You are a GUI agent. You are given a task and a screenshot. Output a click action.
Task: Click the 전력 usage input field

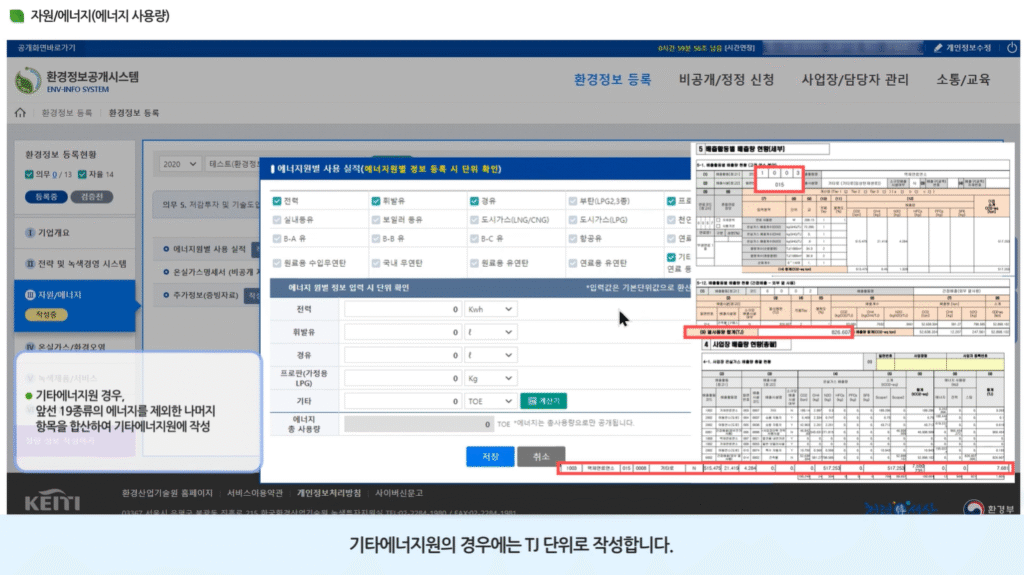tap(403, 310)
